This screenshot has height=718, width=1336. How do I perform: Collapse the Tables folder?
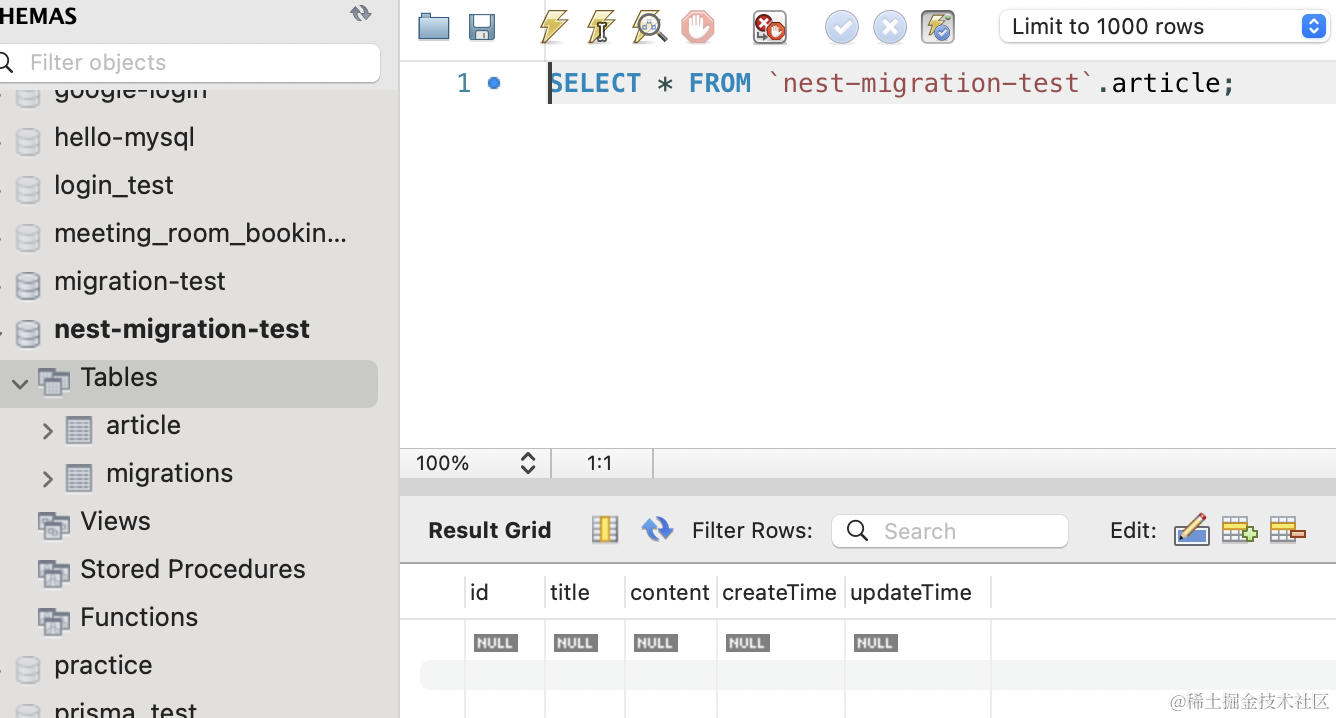[19, 383]
